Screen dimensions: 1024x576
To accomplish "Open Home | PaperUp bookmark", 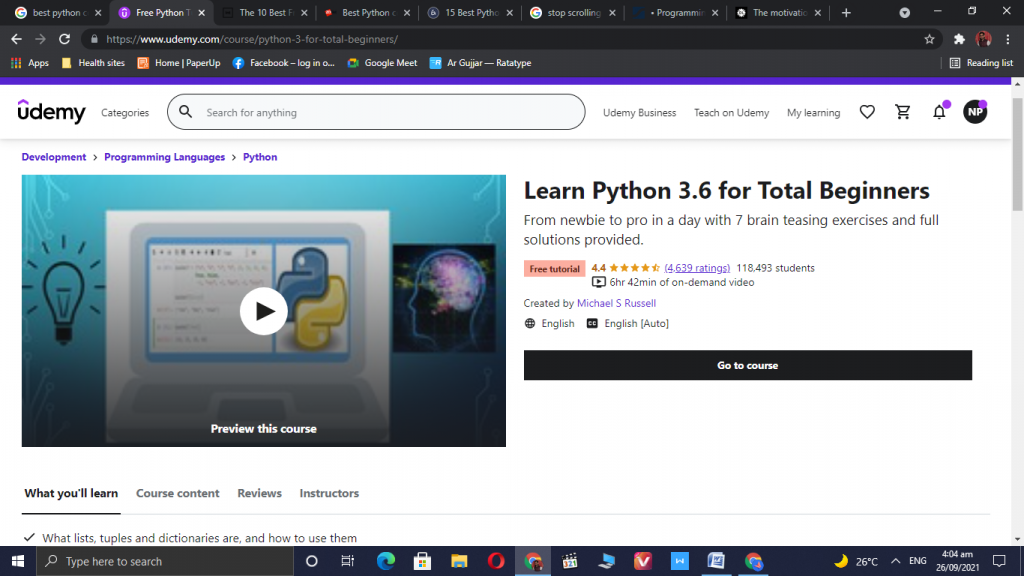I will [x=179, y=63].
